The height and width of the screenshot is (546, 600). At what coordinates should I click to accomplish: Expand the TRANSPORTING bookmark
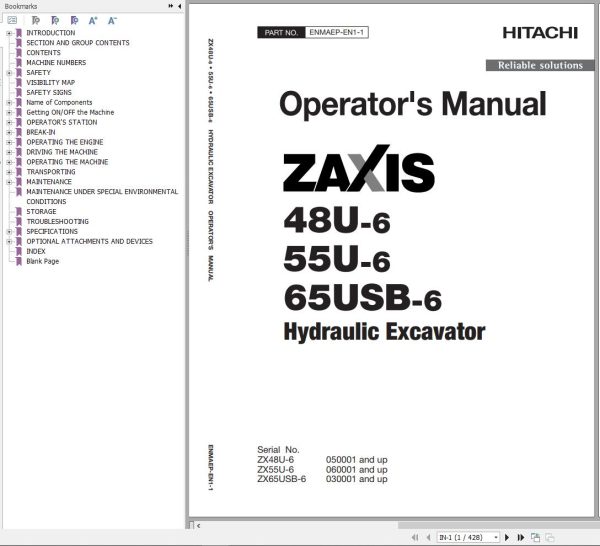[x=9, y=173]
